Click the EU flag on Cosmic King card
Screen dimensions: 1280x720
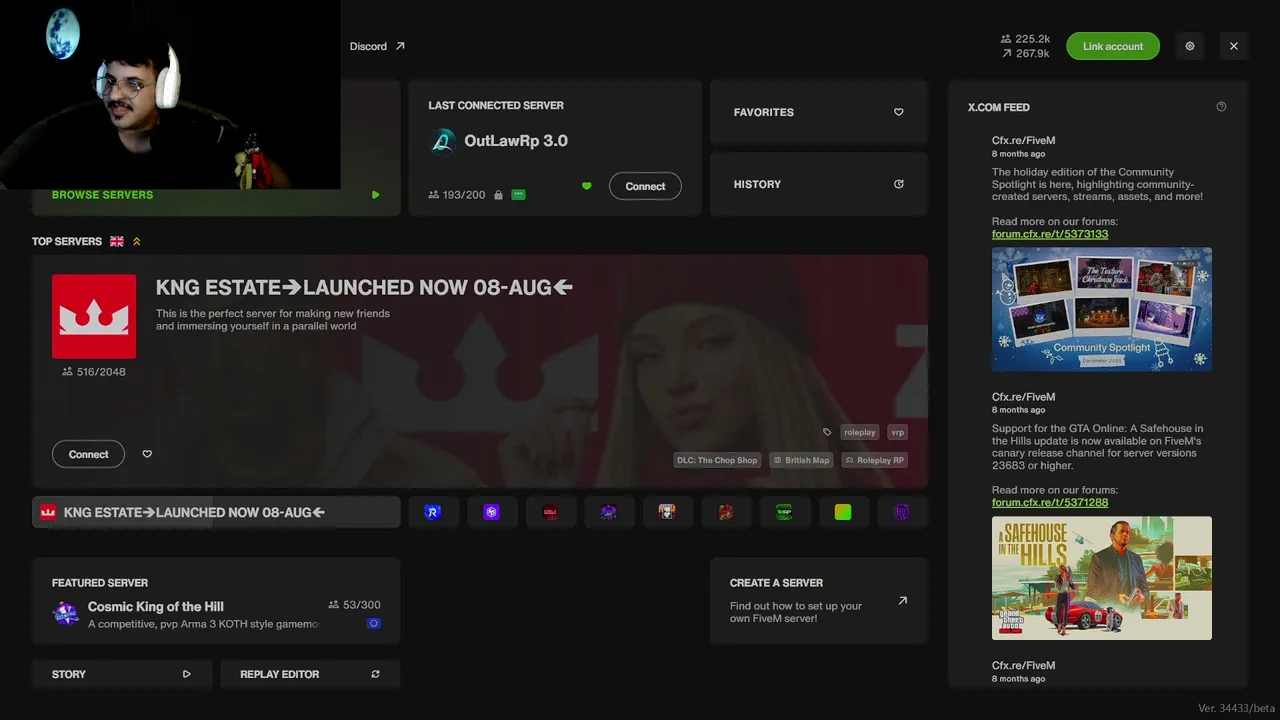point(373,623)
